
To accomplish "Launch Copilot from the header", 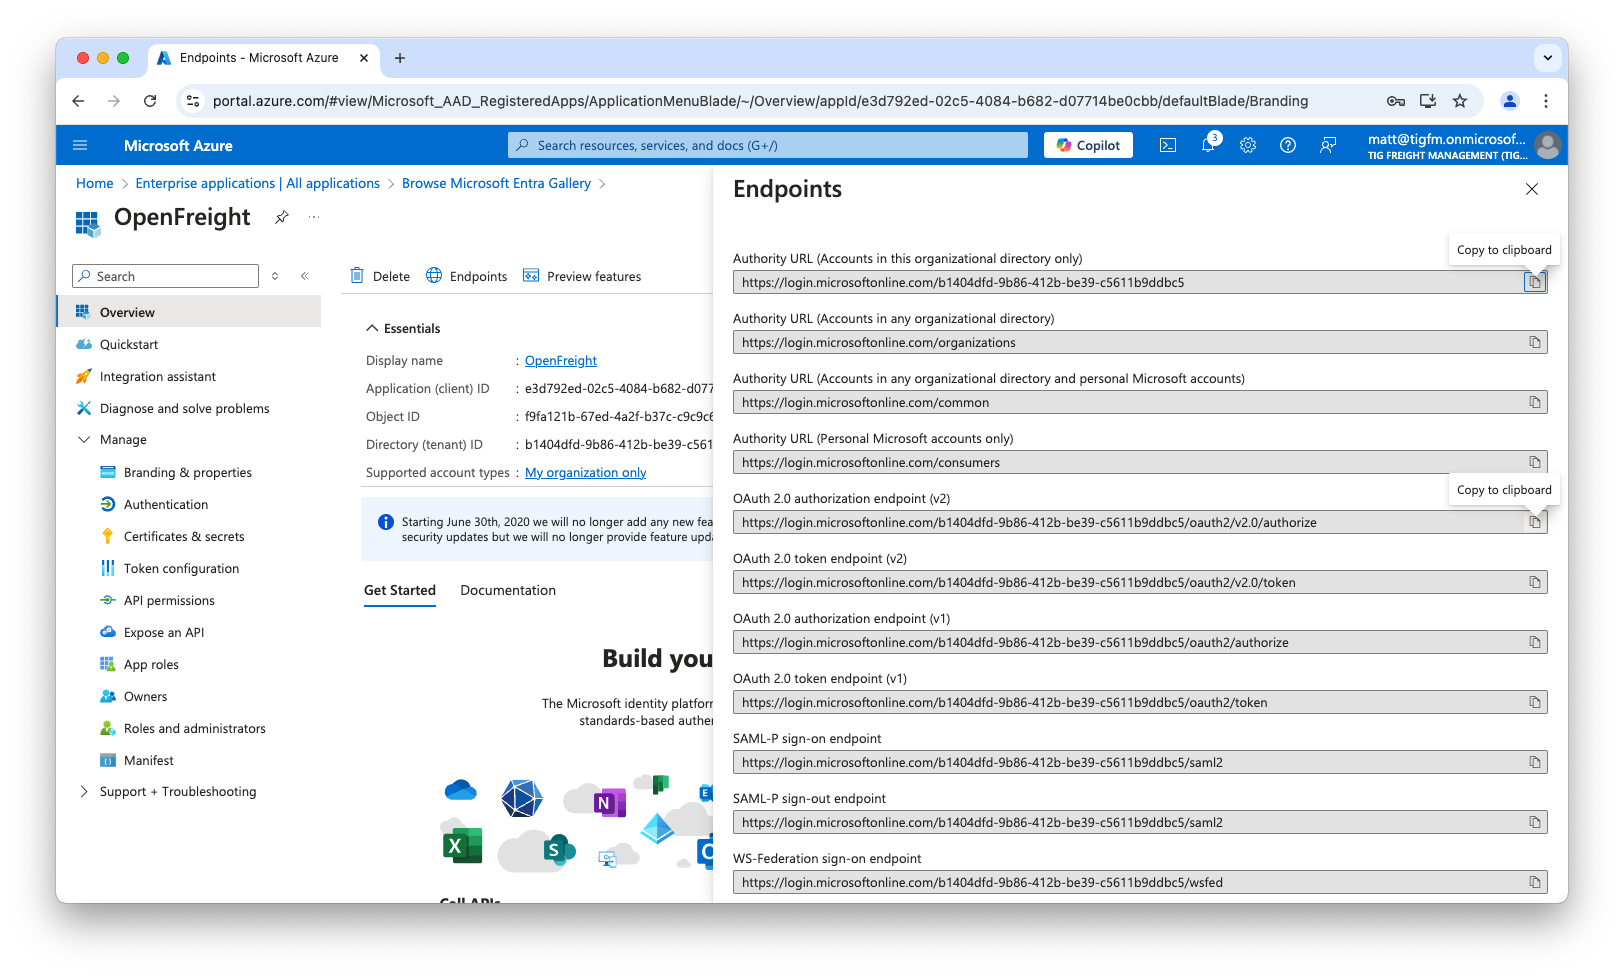I will [1088, 145].
